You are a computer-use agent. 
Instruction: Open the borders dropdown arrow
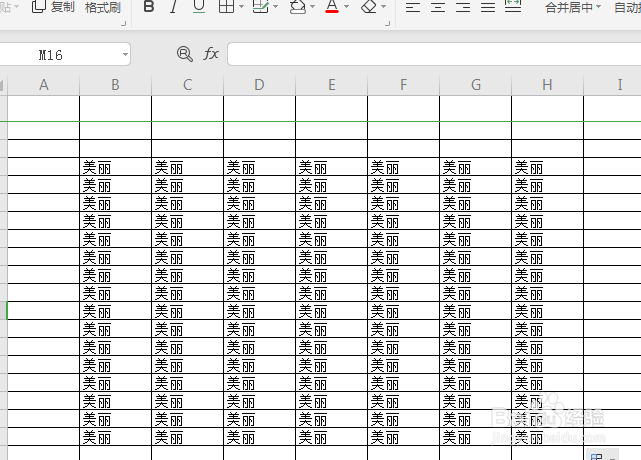(241, 7)
